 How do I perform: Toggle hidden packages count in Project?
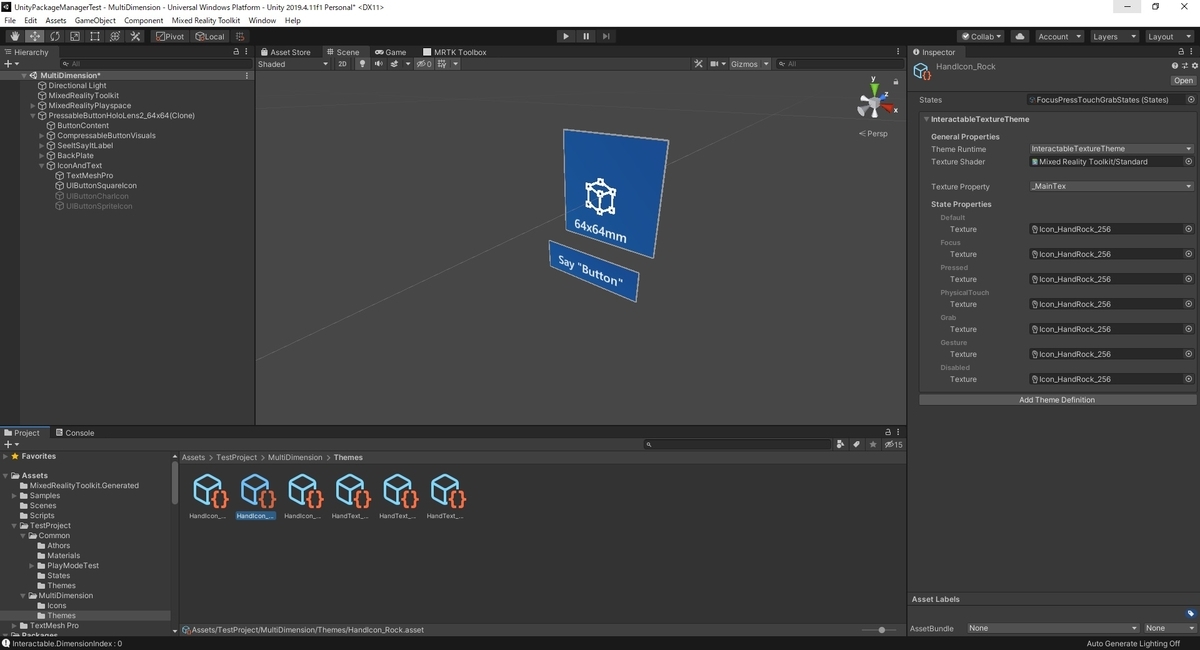894,444
